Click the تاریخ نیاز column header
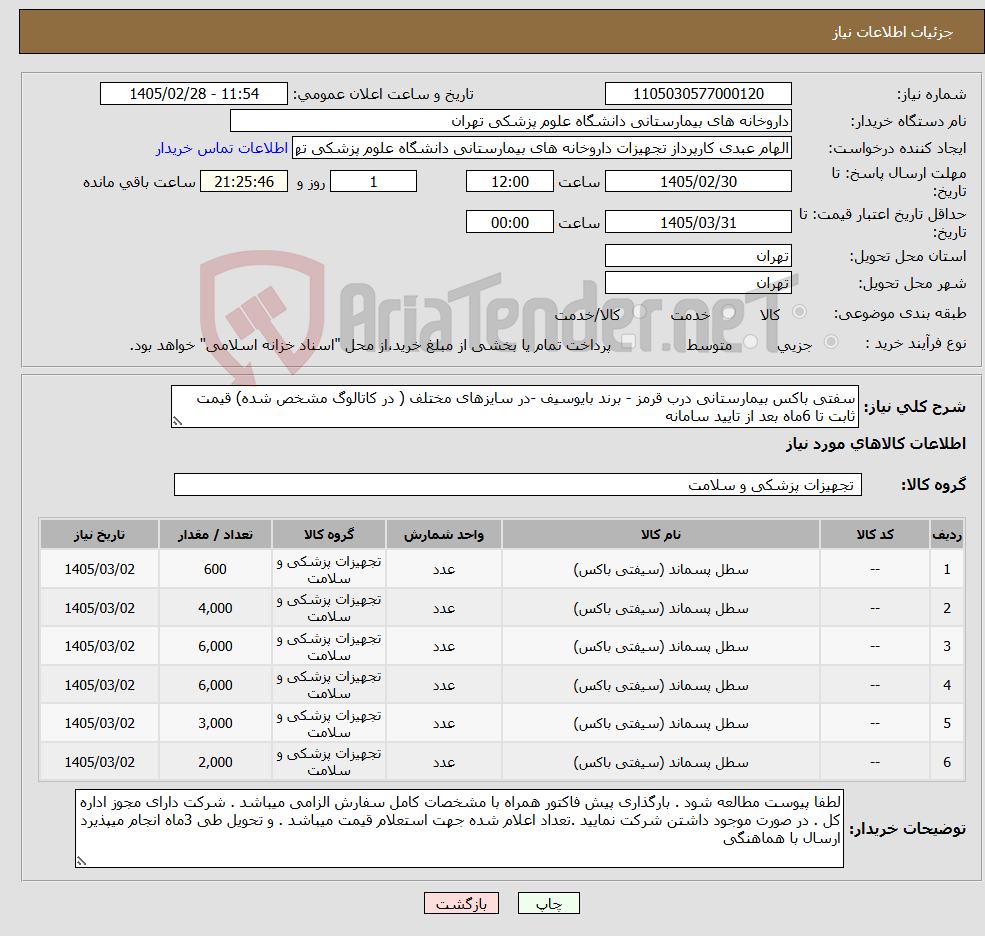The image size is (985, 936). [99, 535]
